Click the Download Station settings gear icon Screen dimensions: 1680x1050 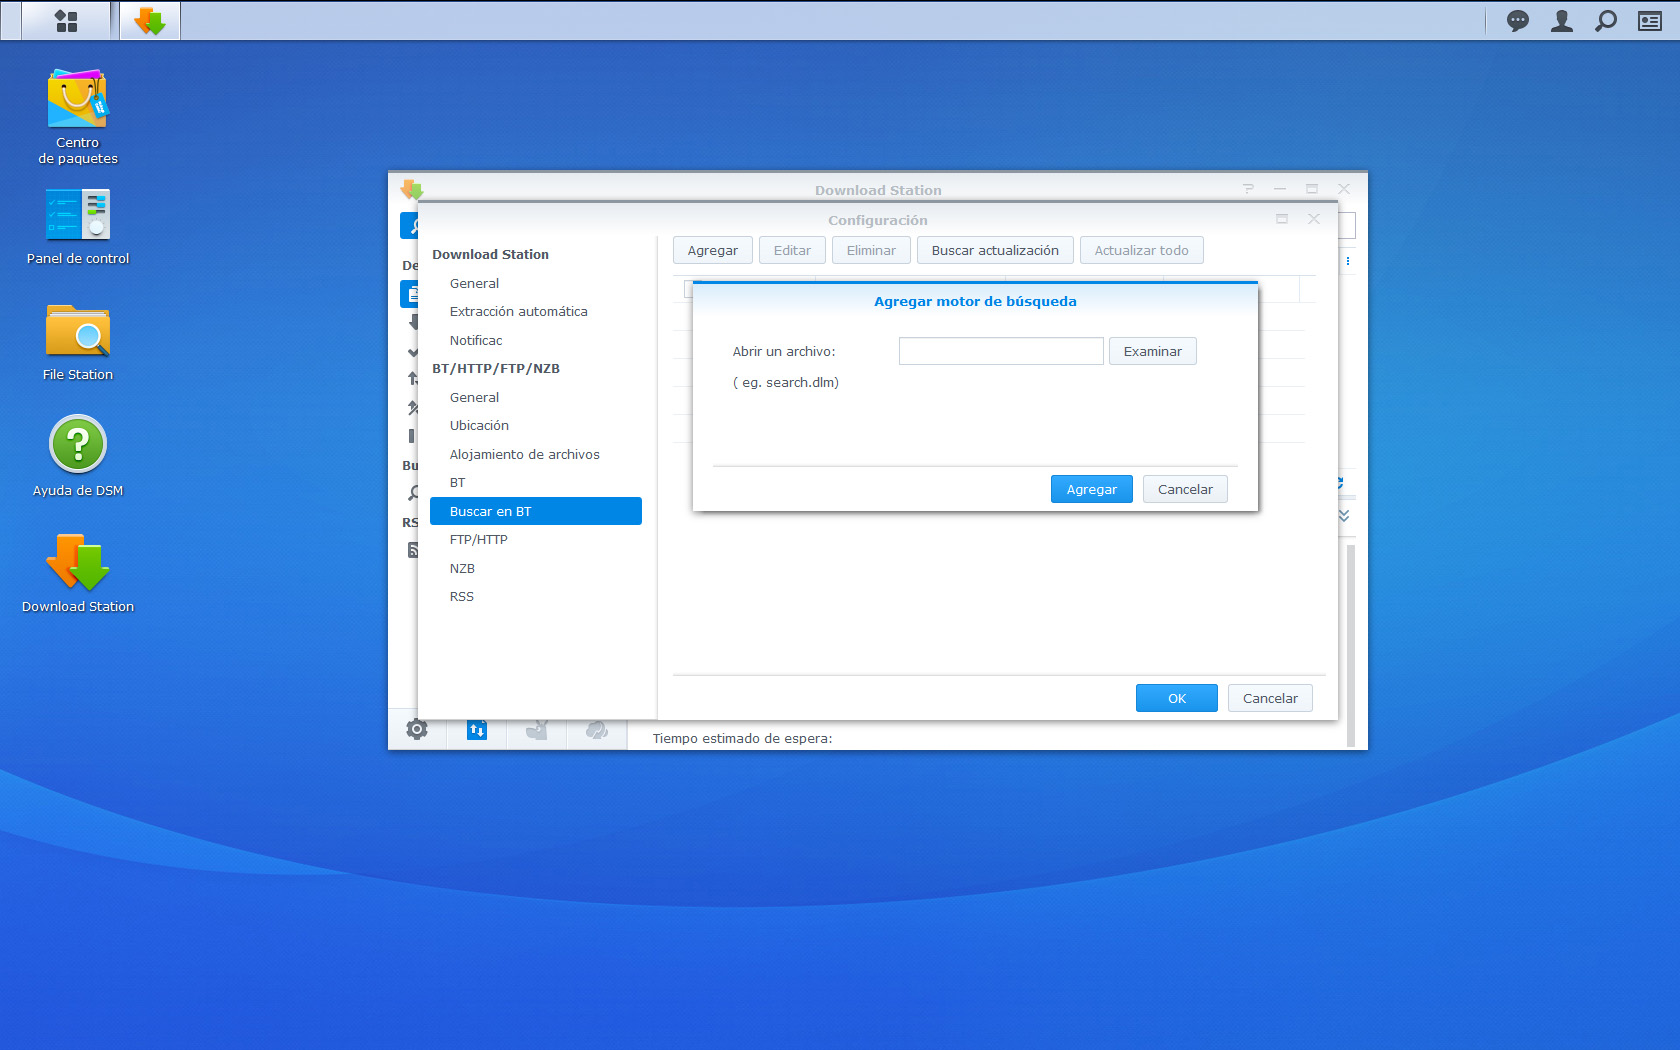[x=417, y=730]
